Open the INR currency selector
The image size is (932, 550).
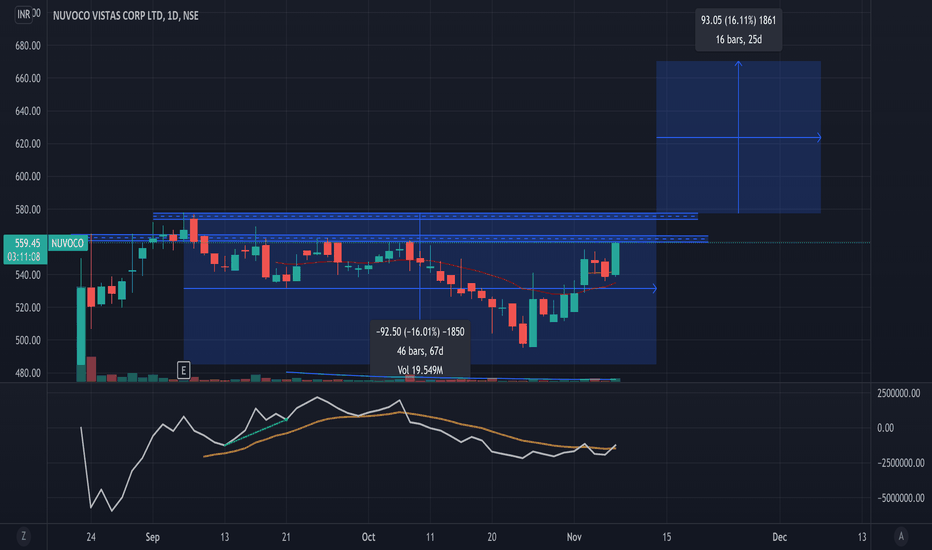coord(24,14)
